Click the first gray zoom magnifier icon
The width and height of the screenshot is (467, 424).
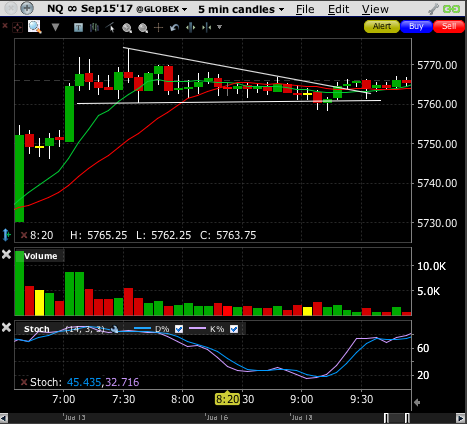point(127,28)
